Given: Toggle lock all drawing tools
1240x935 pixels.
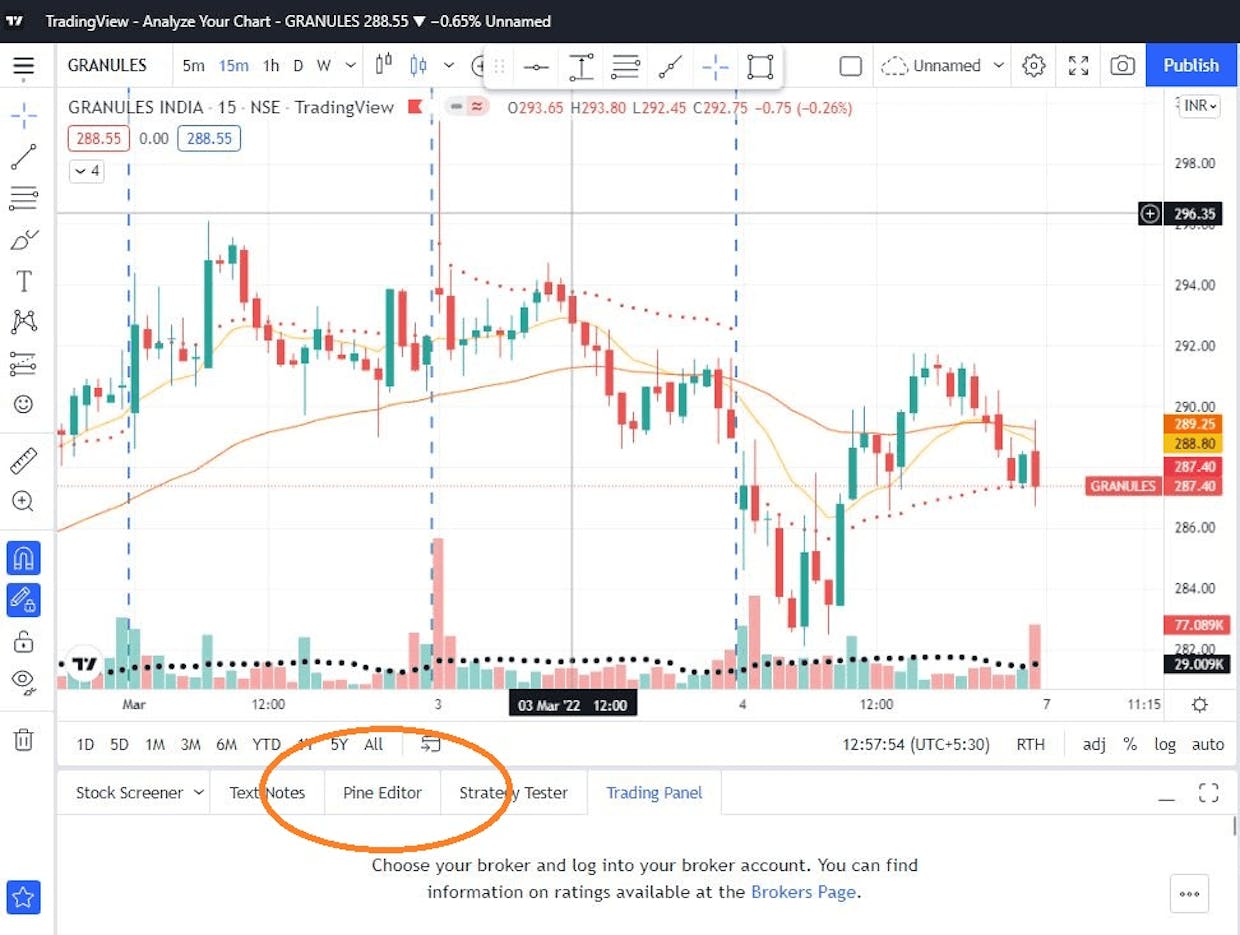Looking at the screenshot, I should point(23,641).
